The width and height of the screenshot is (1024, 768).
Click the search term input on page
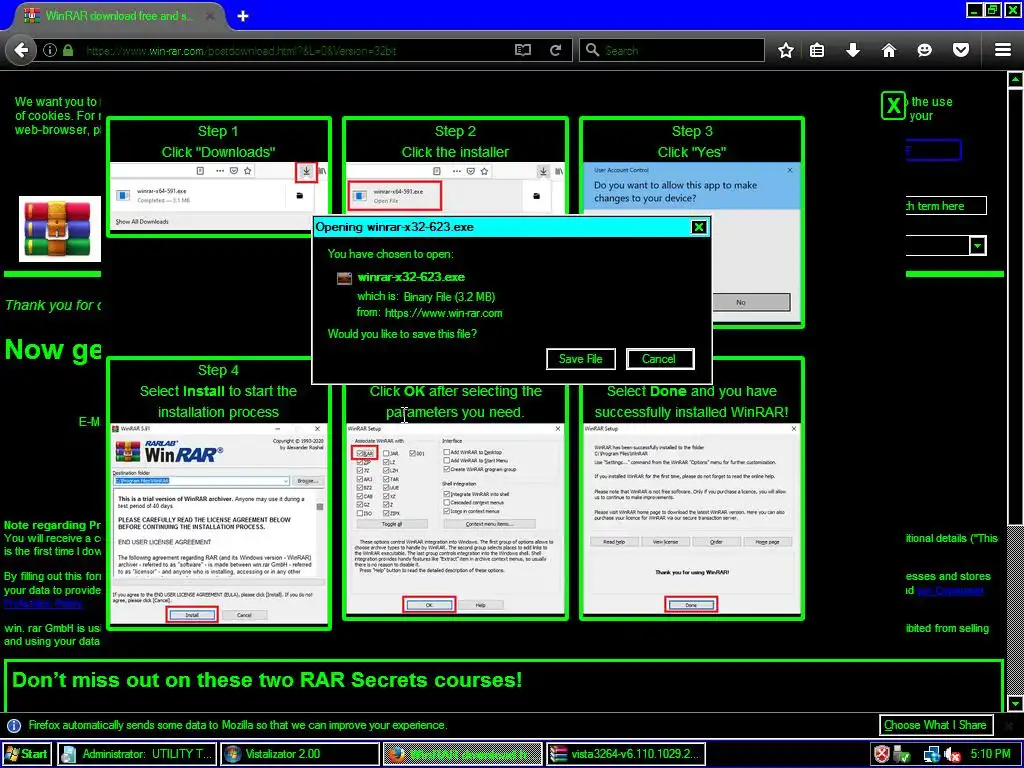pos(946,206)
